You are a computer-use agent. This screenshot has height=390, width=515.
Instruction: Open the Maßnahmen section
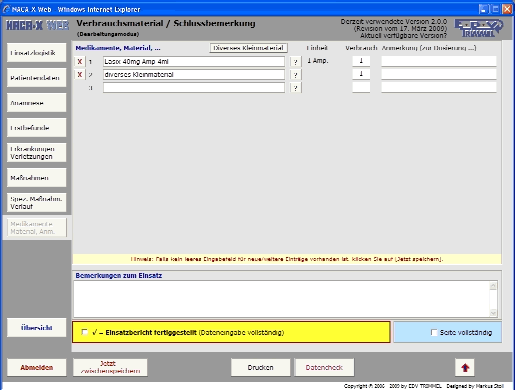pos(37,178)
